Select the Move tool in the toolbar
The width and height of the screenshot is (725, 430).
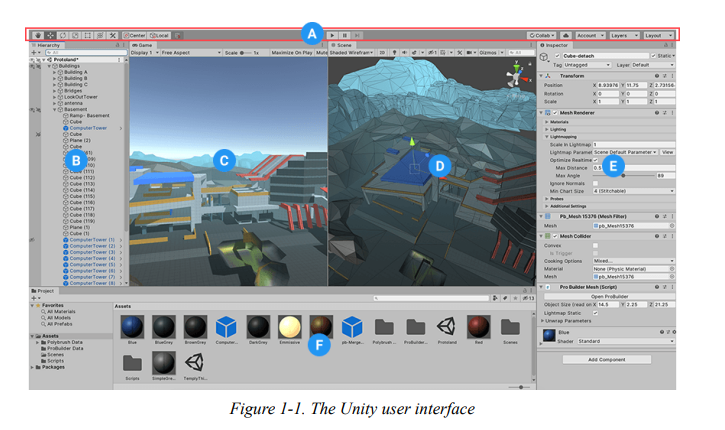click(50, 35)
